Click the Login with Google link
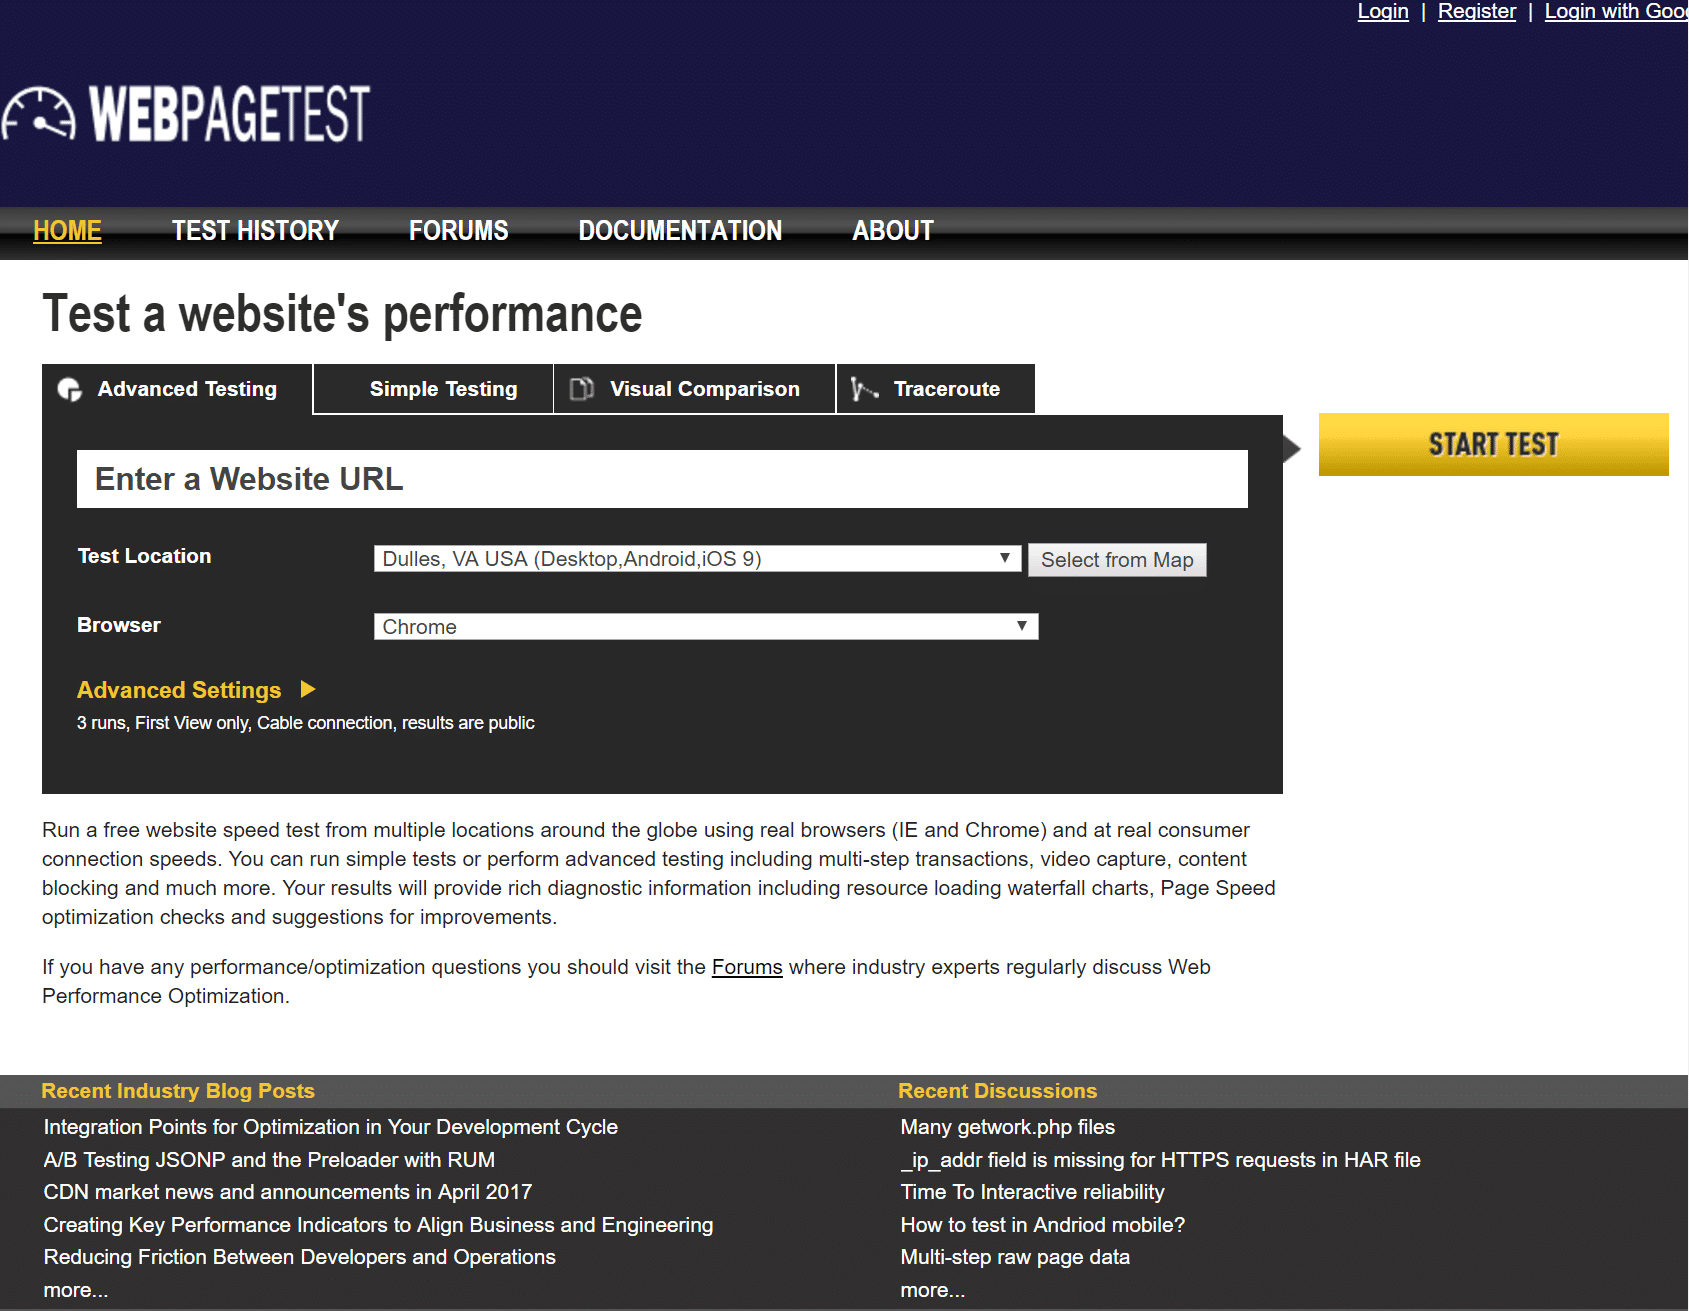 1613,11
